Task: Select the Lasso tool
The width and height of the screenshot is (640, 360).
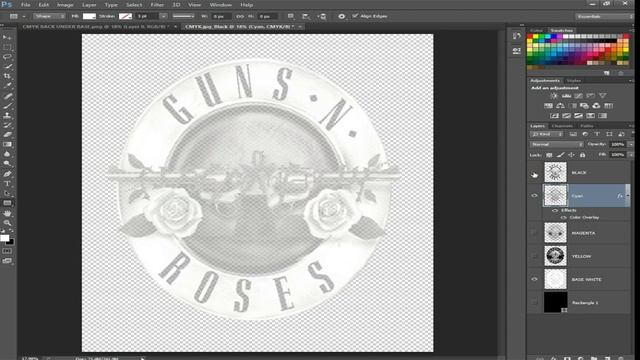Action: [7, 57]
